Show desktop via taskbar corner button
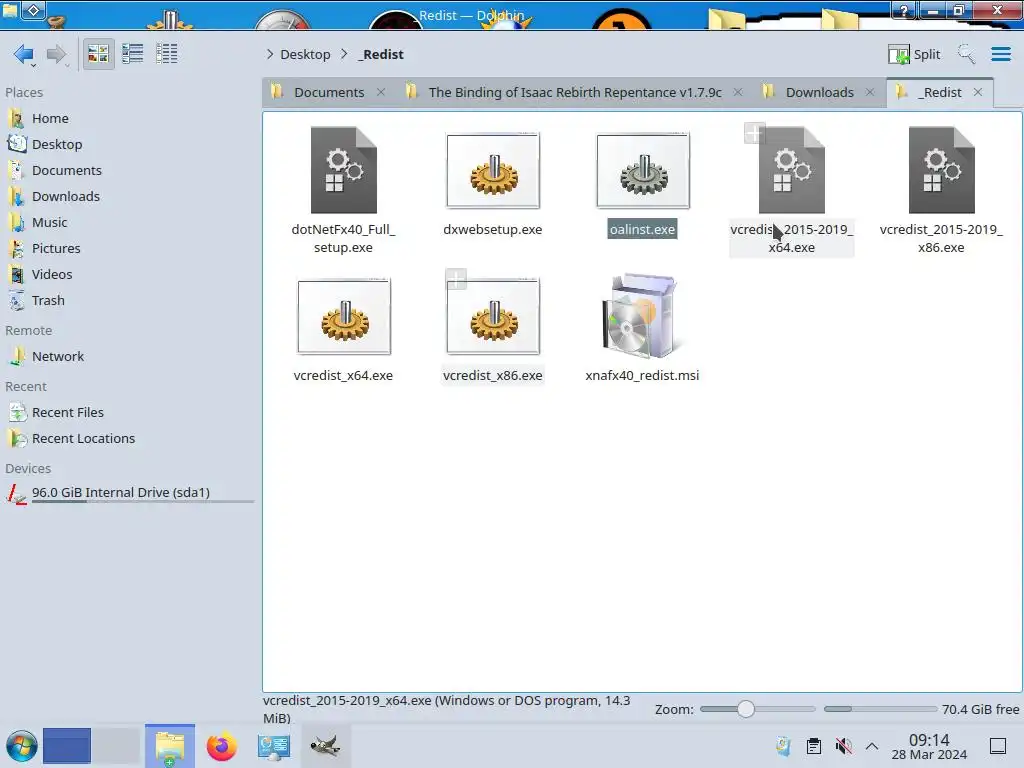Viewport: 1024px width, 768px height. click(998, 746)
